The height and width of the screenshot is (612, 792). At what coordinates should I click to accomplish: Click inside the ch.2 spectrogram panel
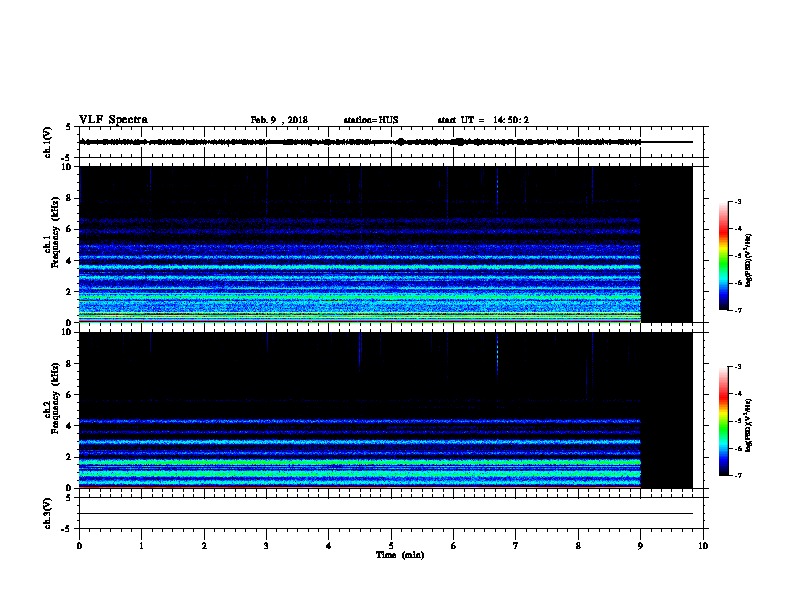point(386,410)
